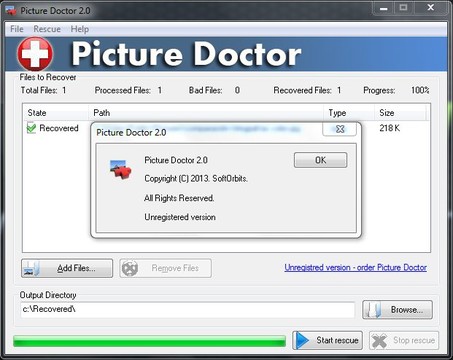Click the X icon on Stop rescue

click(379, 341)
